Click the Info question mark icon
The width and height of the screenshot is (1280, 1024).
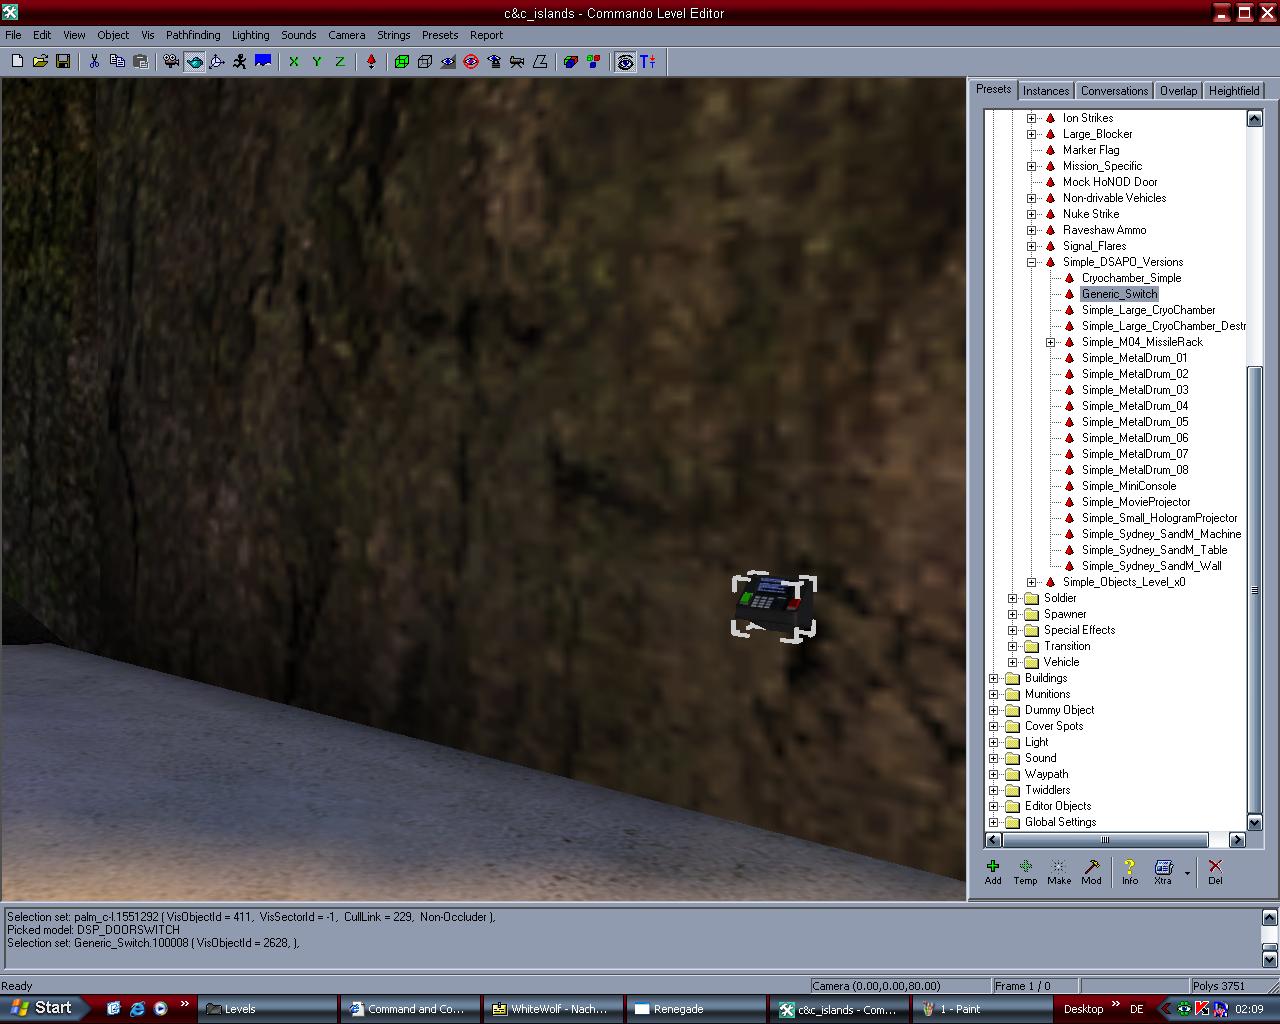[1129, 871]
